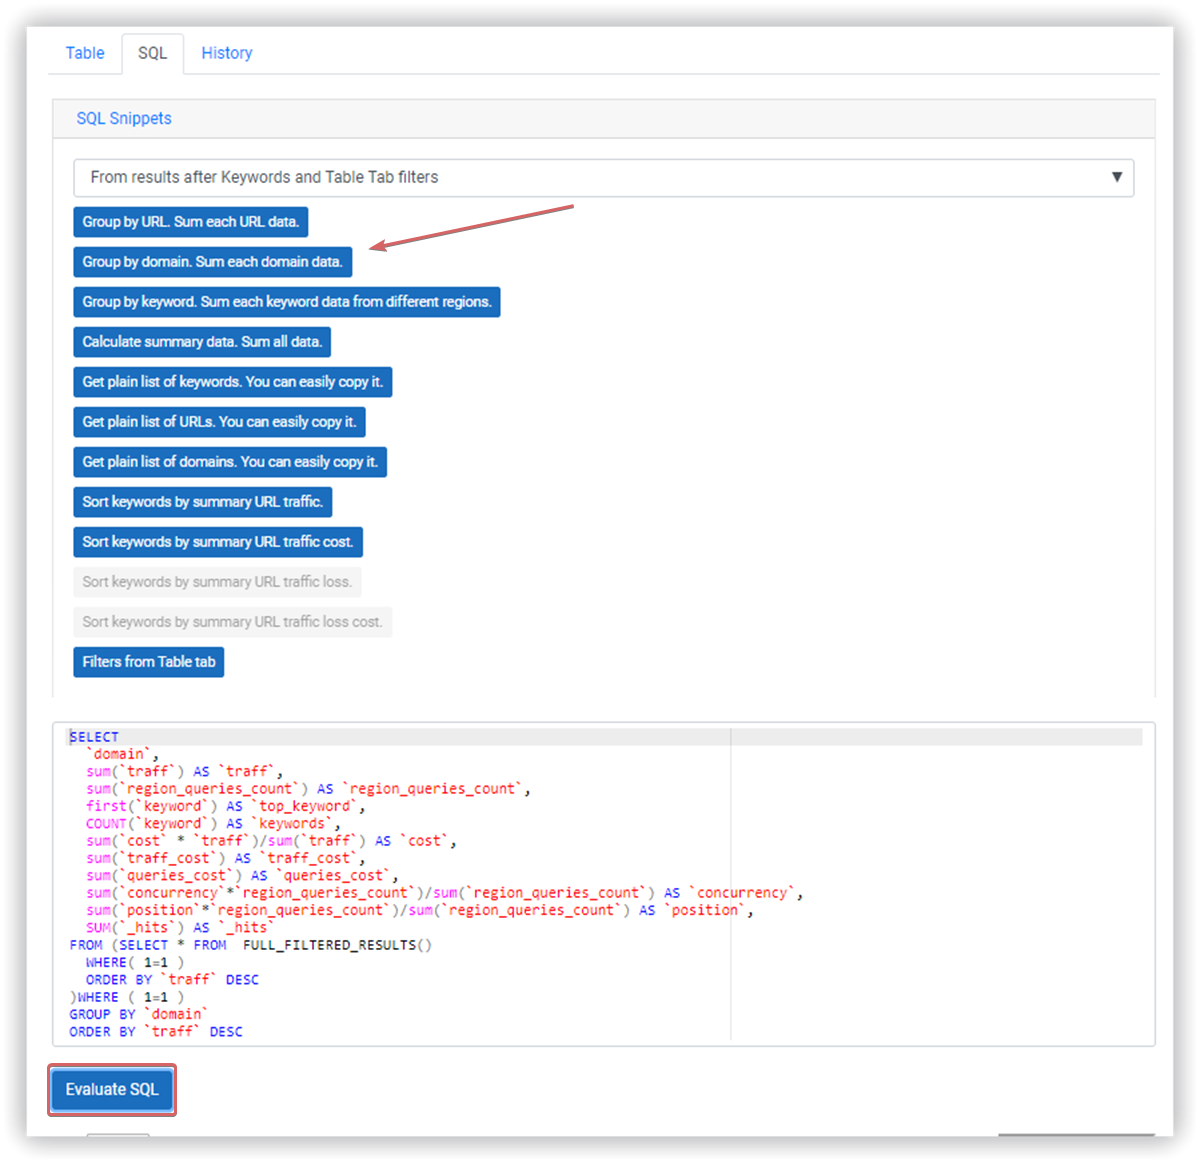The height and width of the screenshot is (1163, 1200).
Task: Click Calculate summary data snippet
Action: click(x=202, y=342)
